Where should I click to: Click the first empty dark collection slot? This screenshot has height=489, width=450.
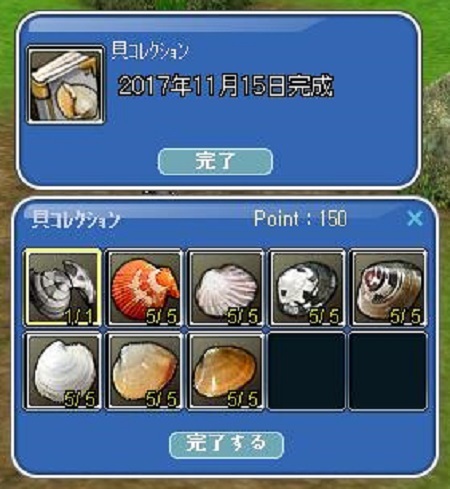click(307, 371)
